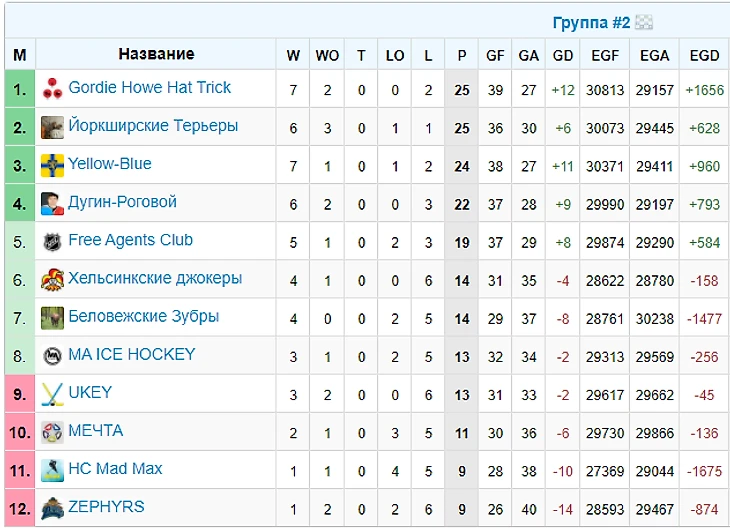
Task: Click the Йоркширские Терьеры team logo
Action: point(52,127)
